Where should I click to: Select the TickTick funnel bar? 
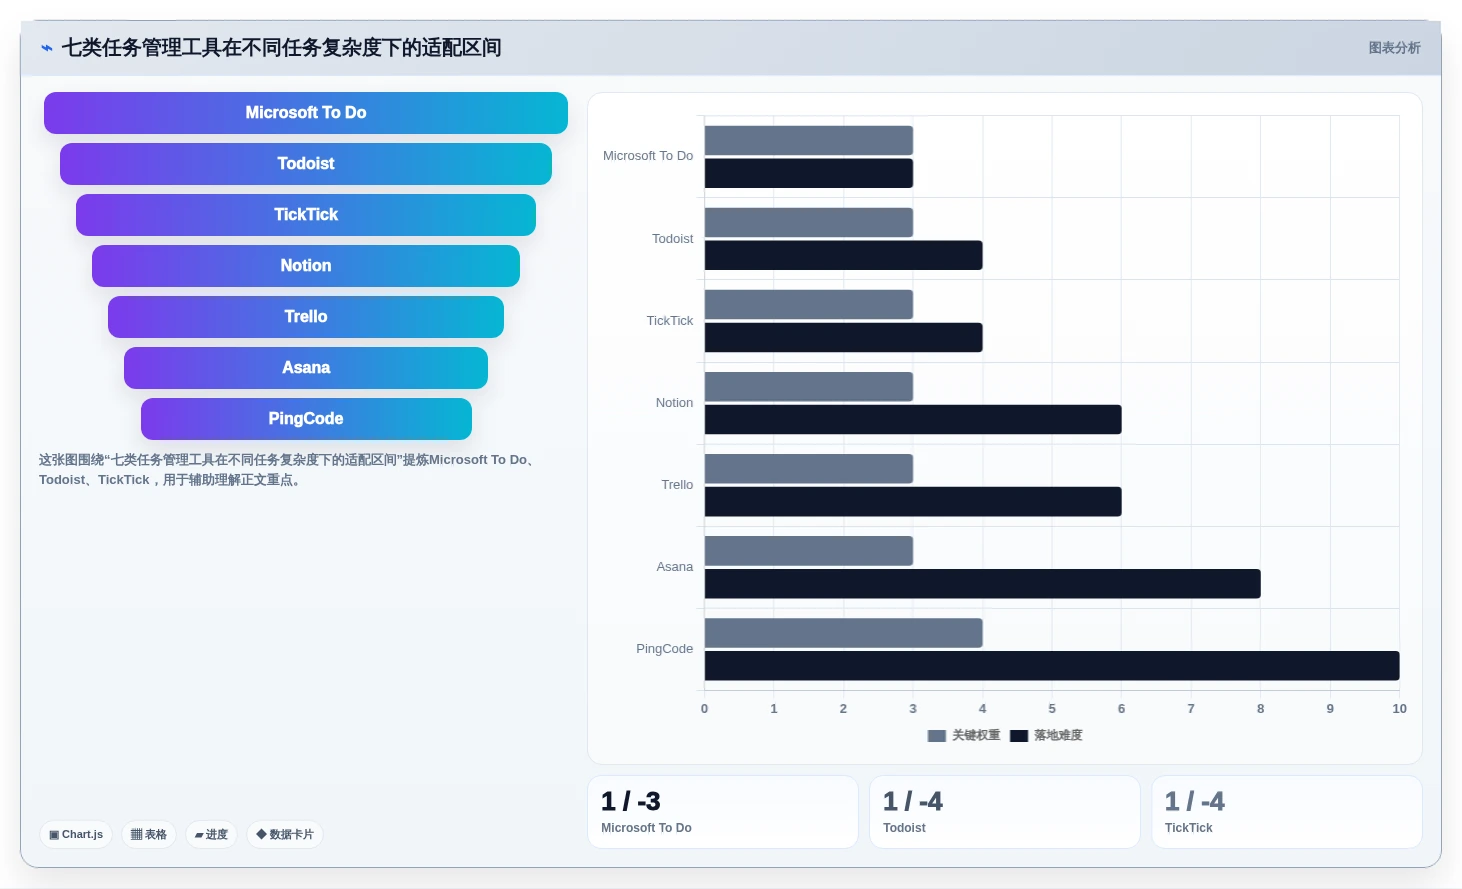pos(306,215)
